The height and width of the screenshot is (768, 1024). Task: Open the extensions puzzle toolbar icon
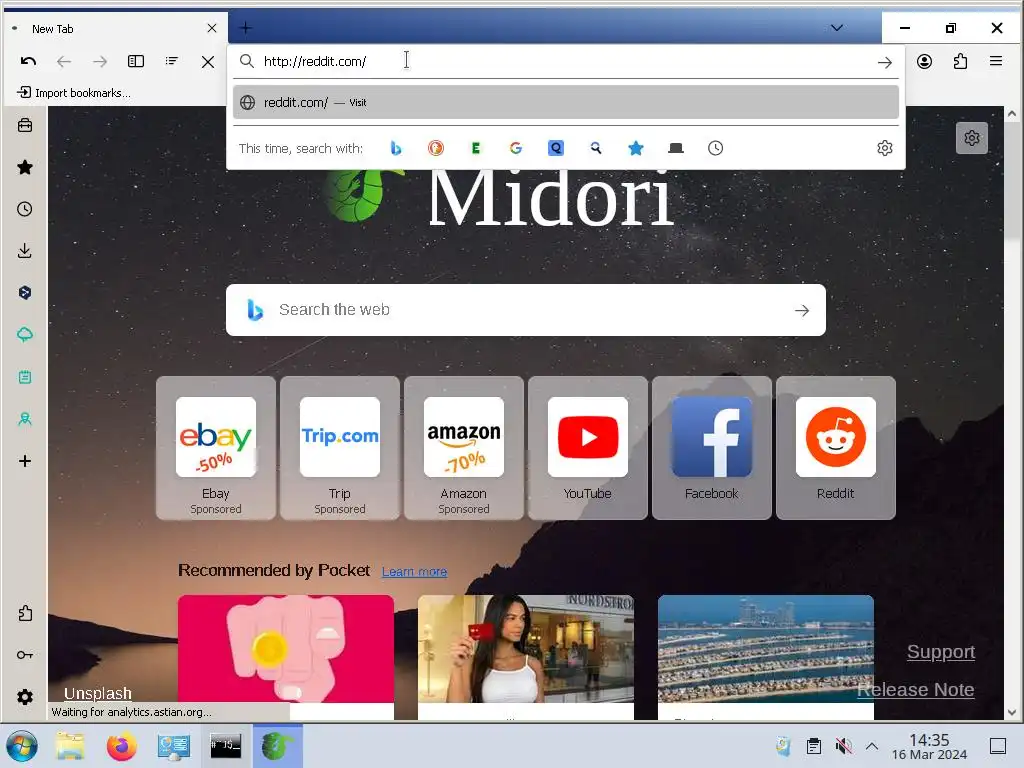pyautogui.click(x=960, y=61)
